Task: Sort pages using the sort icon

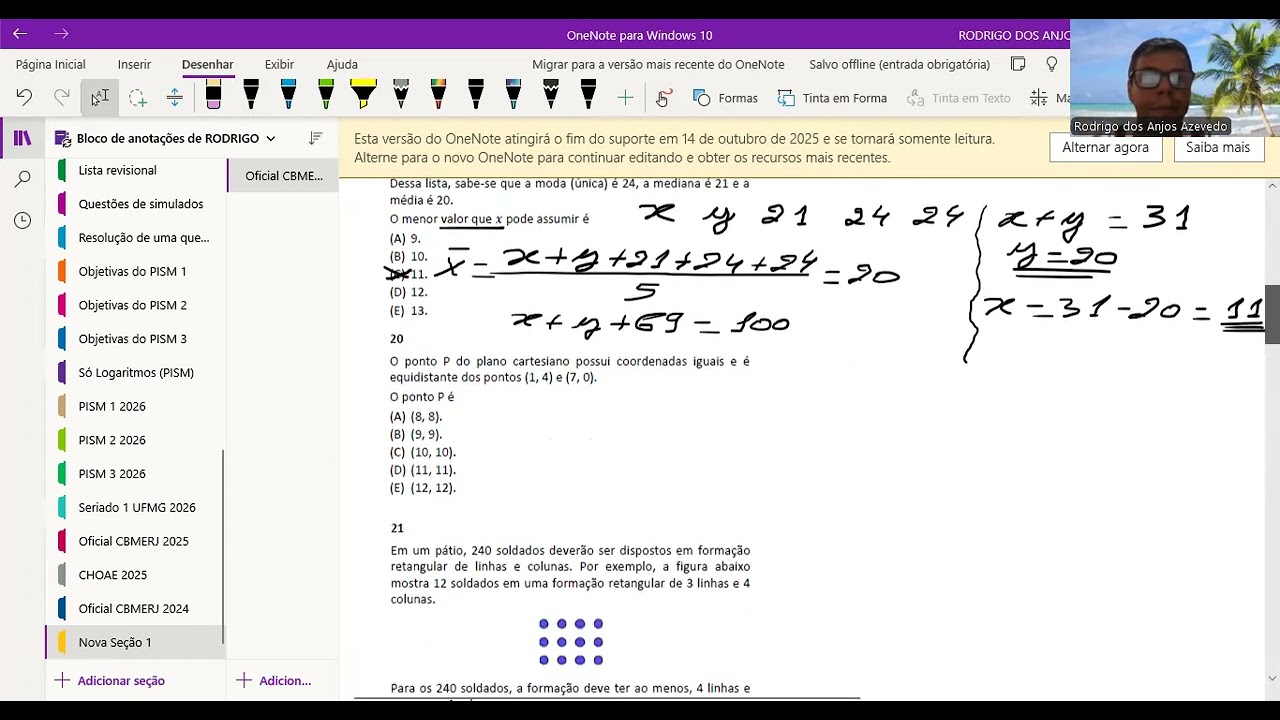Action: point(316,138)
